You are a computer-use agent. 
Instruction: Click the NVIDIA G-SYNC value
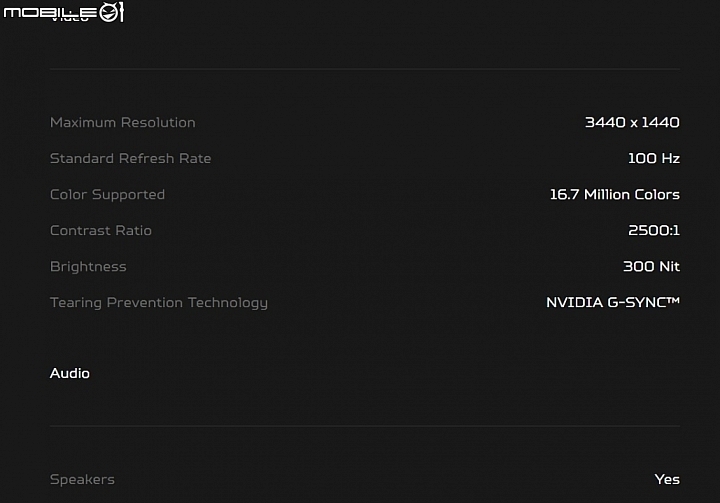click(613, 302)
